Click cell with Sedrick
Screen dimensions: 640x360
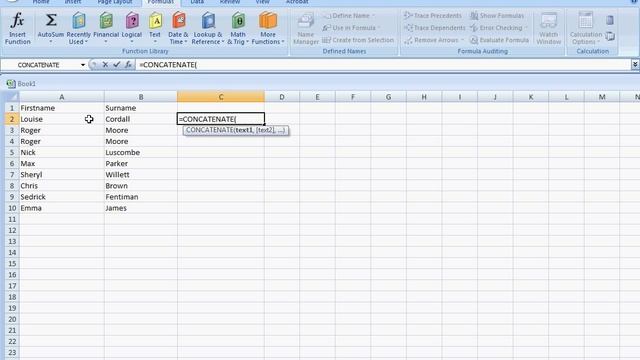62,197
